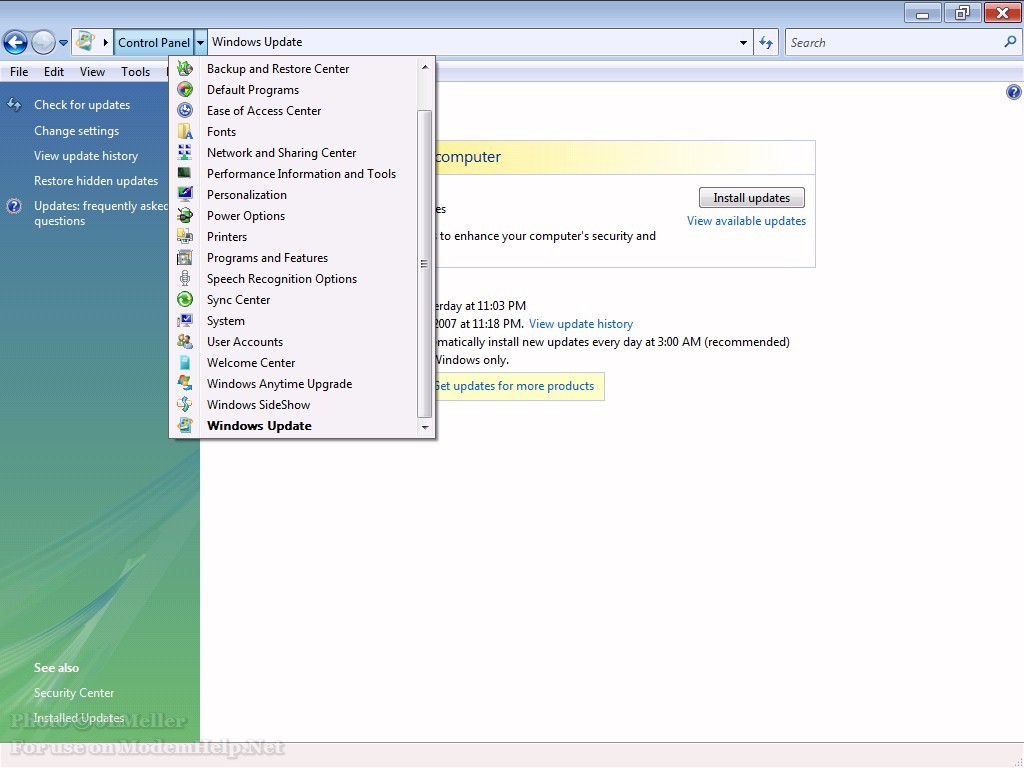This screenshot has height=768, width=1024.
Task: Click Get updates for more products
Action: point(514,386)
